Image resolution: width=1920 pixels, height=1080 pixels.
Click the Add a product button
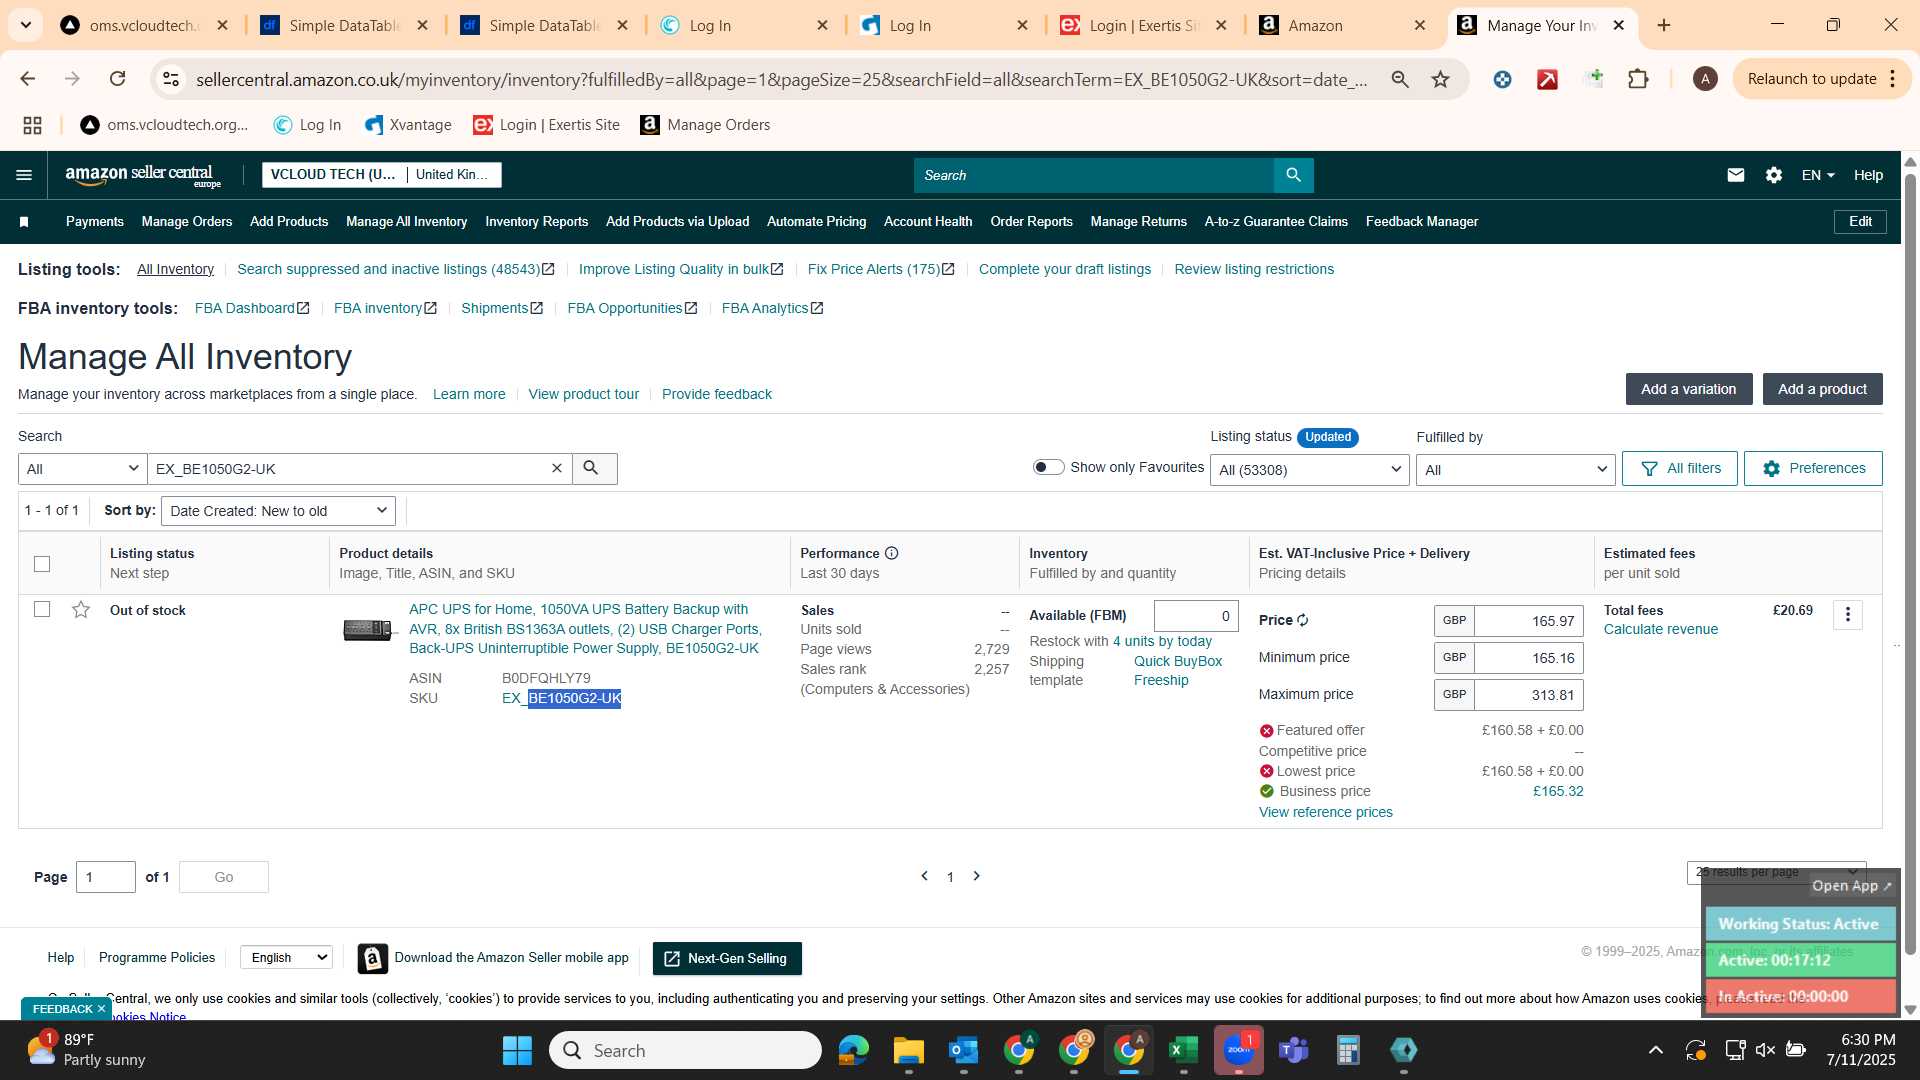[x=1822, y=389]
